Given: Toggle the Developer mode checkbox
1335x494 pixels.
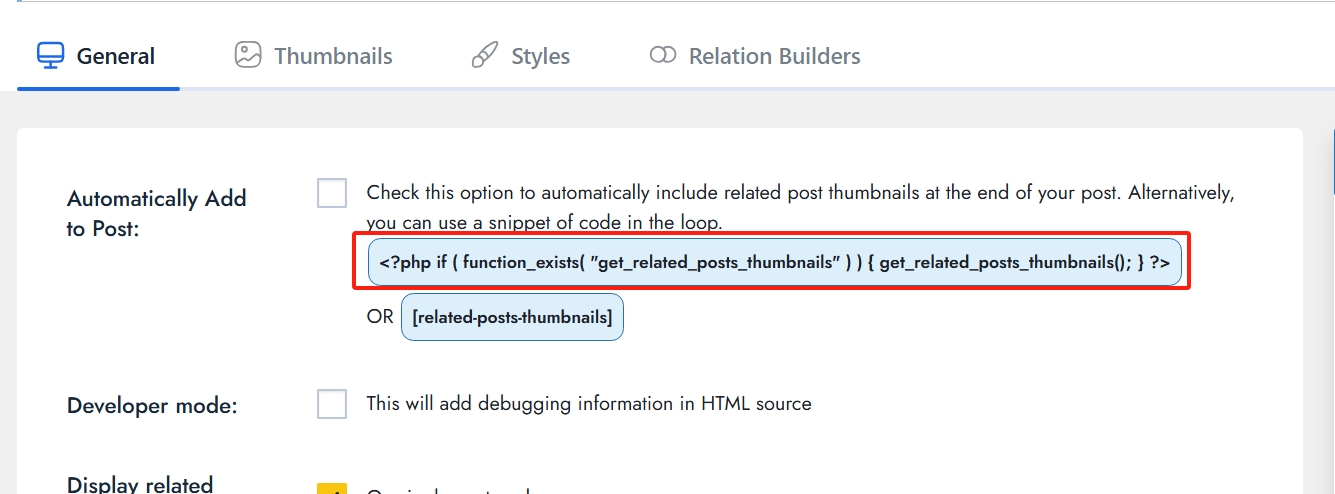Looking at the screenshot, I should pyautogui.click(x=332, y=404).
